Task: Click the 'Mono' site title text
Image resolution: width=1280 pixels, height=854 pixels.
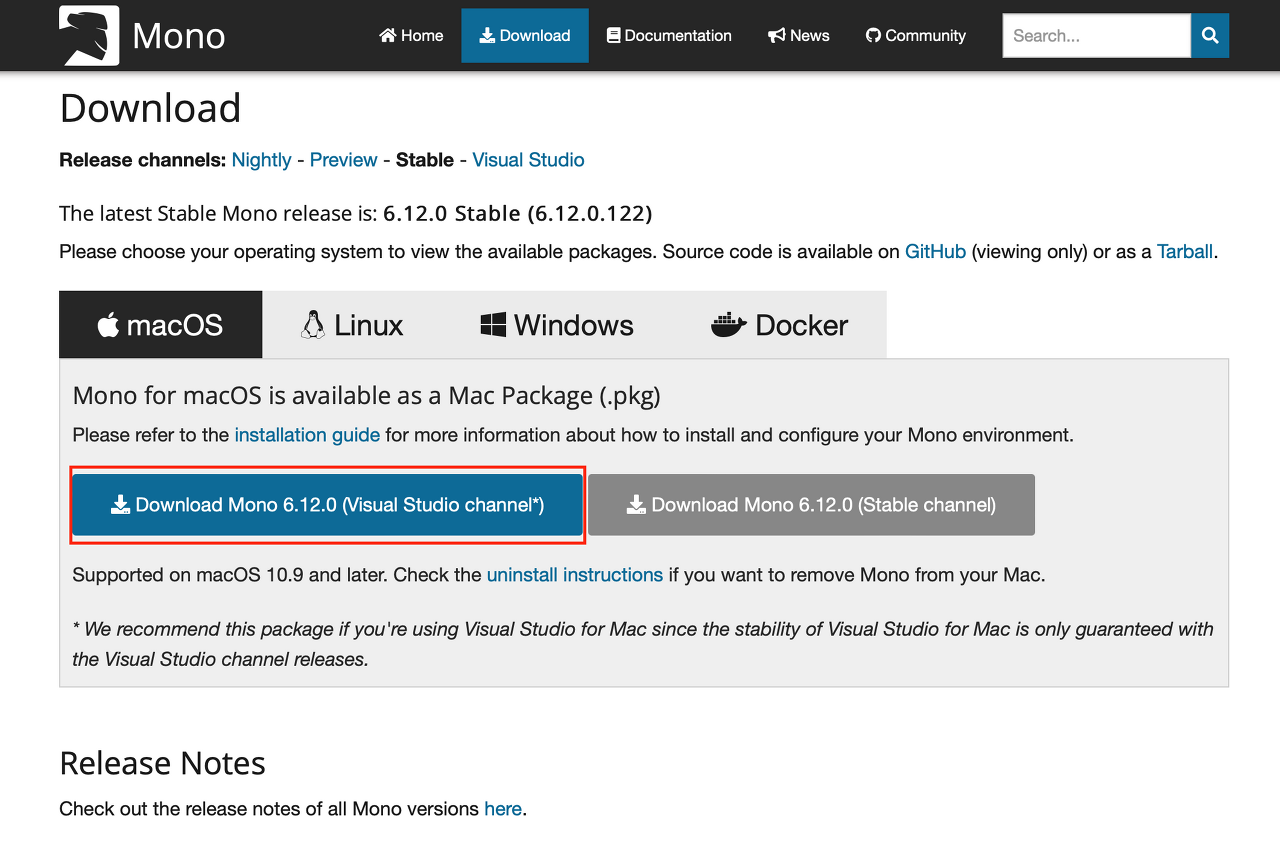Action: [x=179, y=36]
